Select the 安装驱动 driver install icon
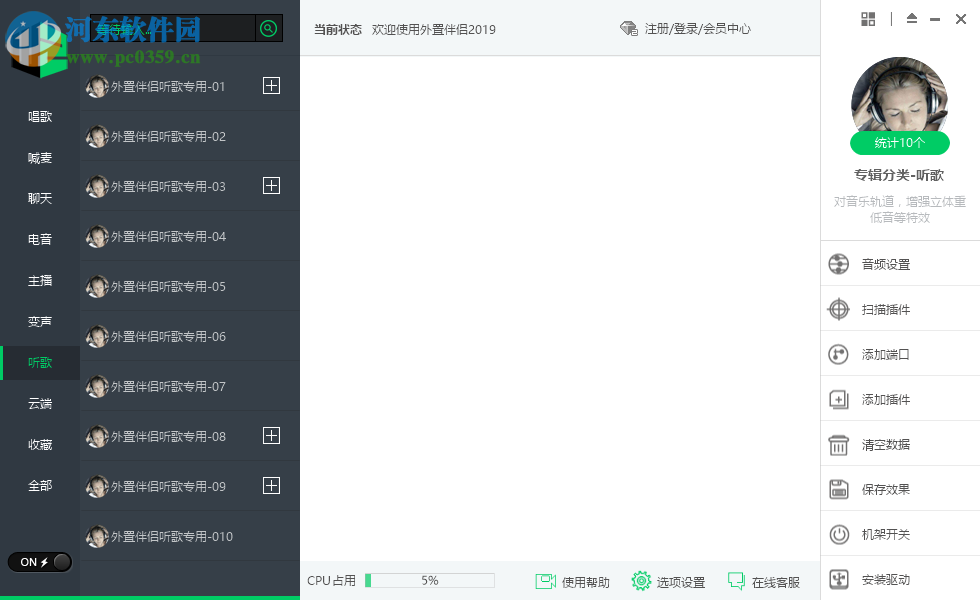 837,578
